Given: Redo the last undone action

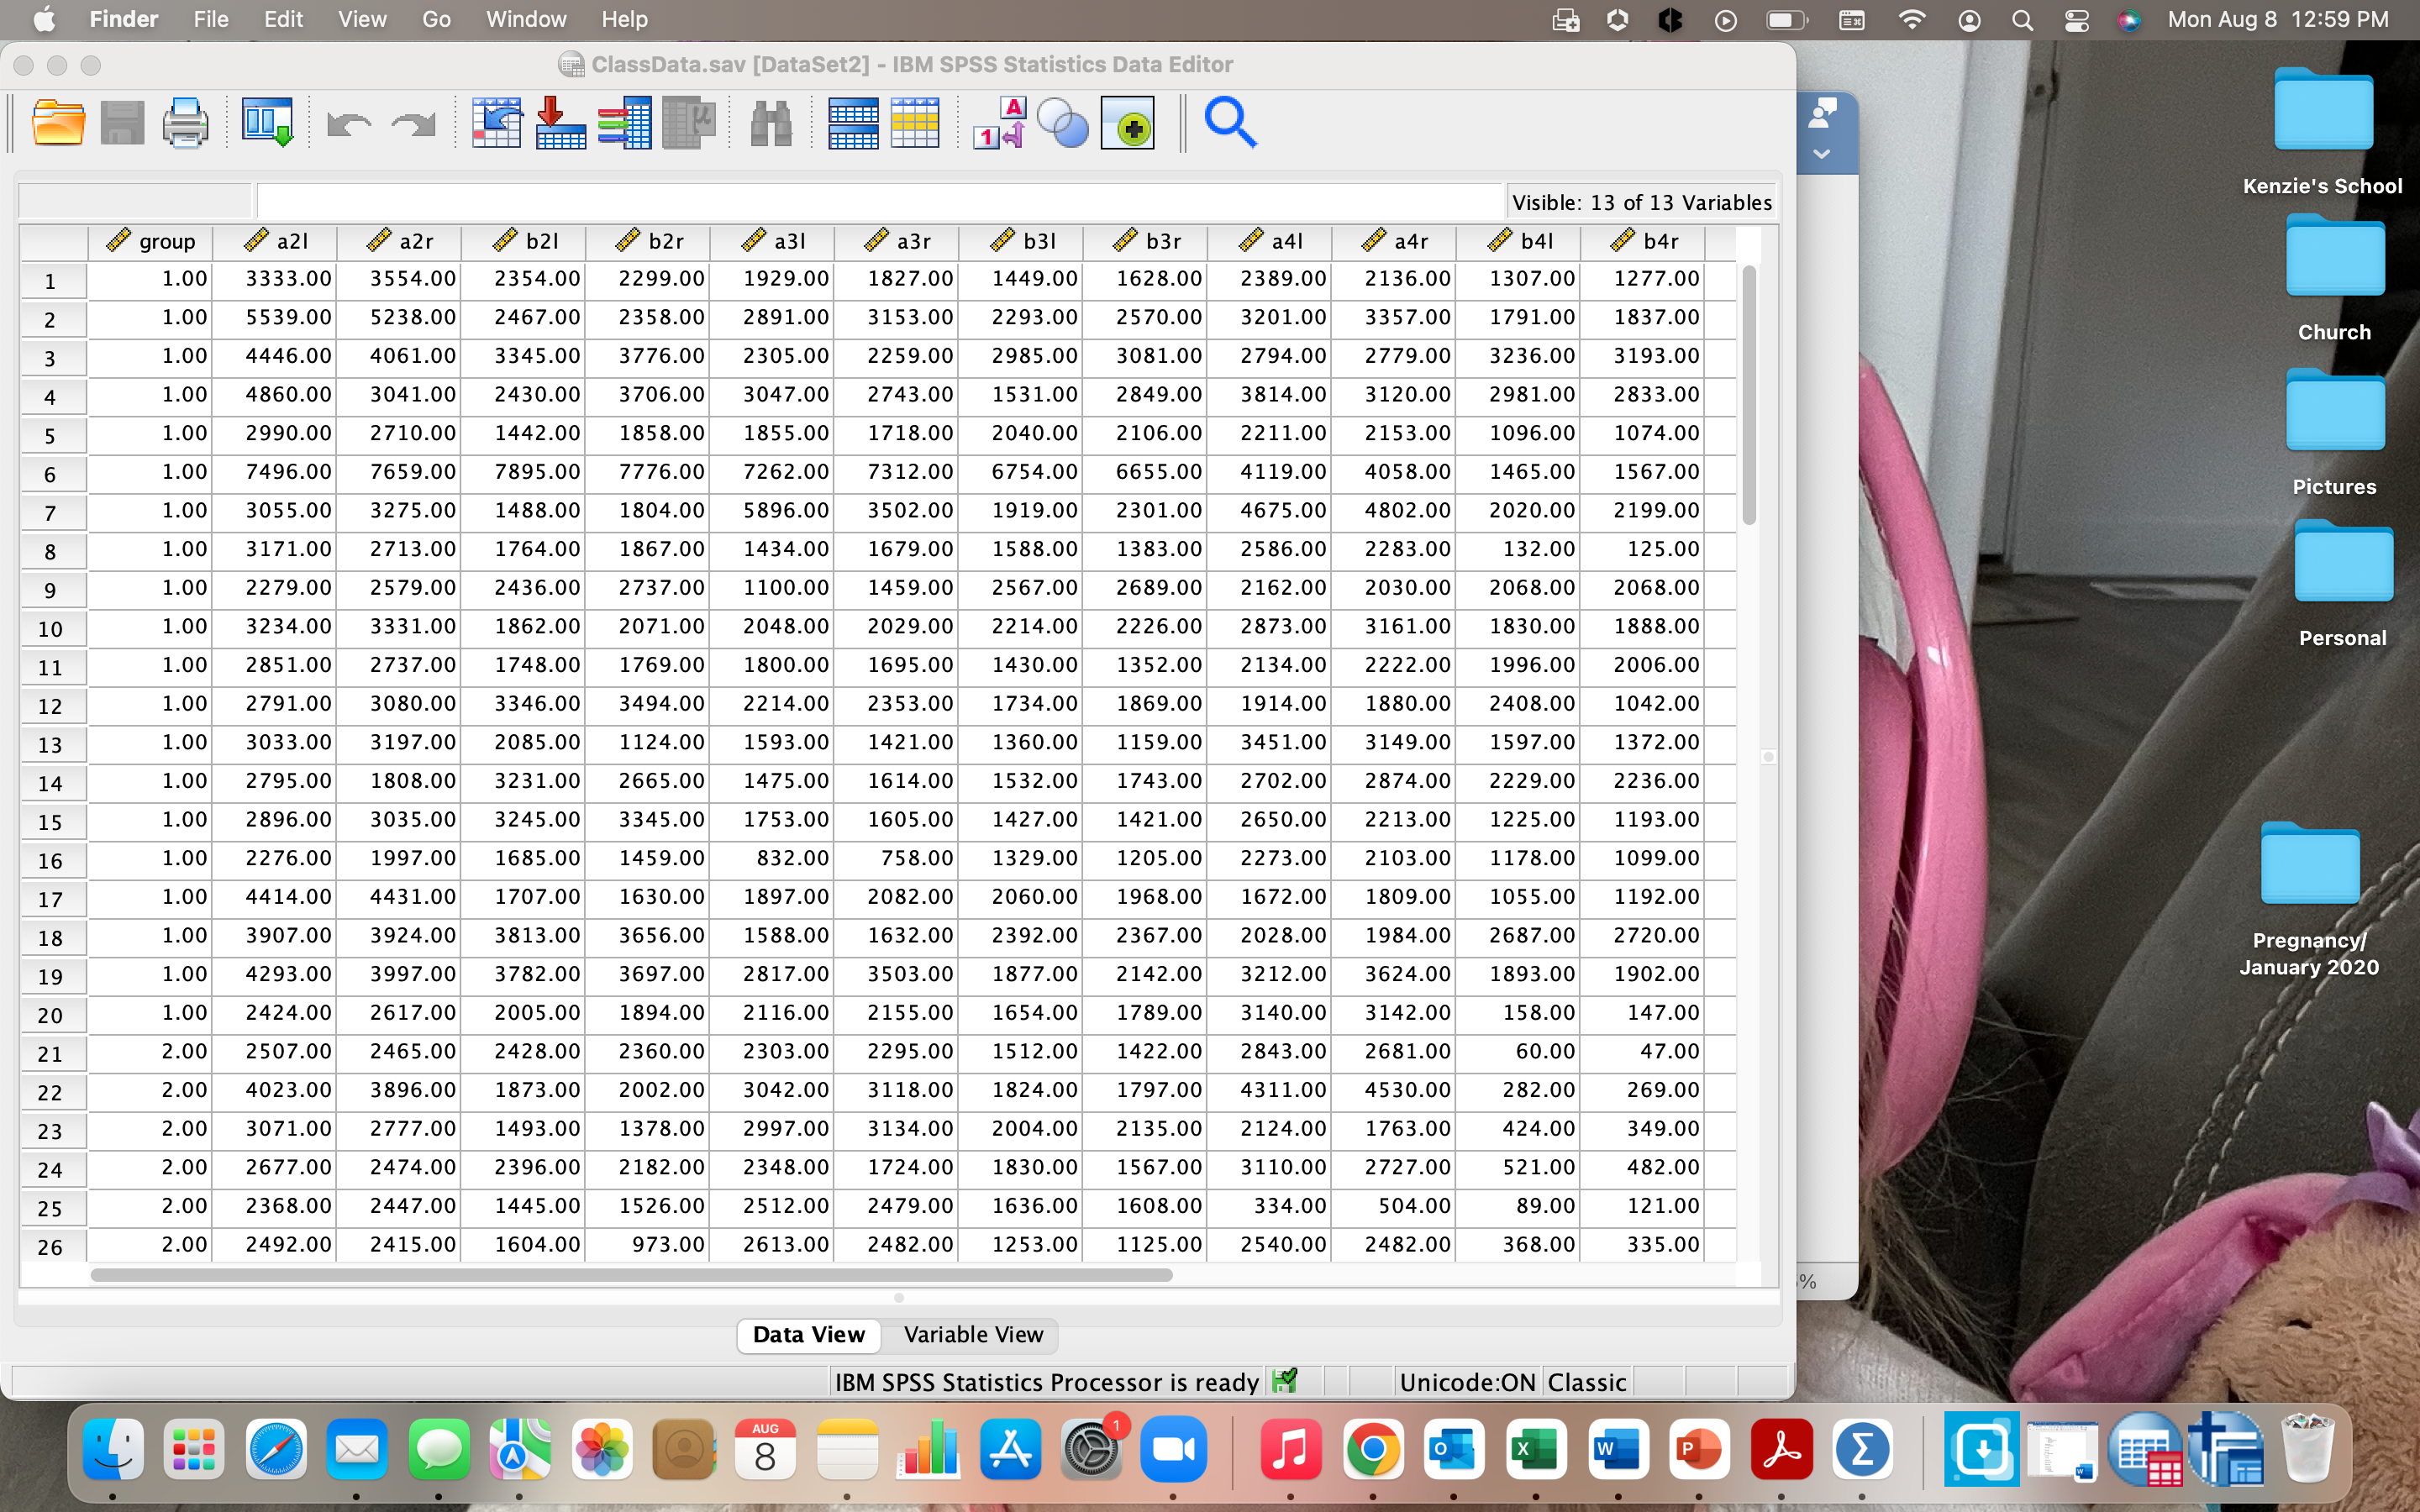Looking at the screenshot, I should pos(411,122).
